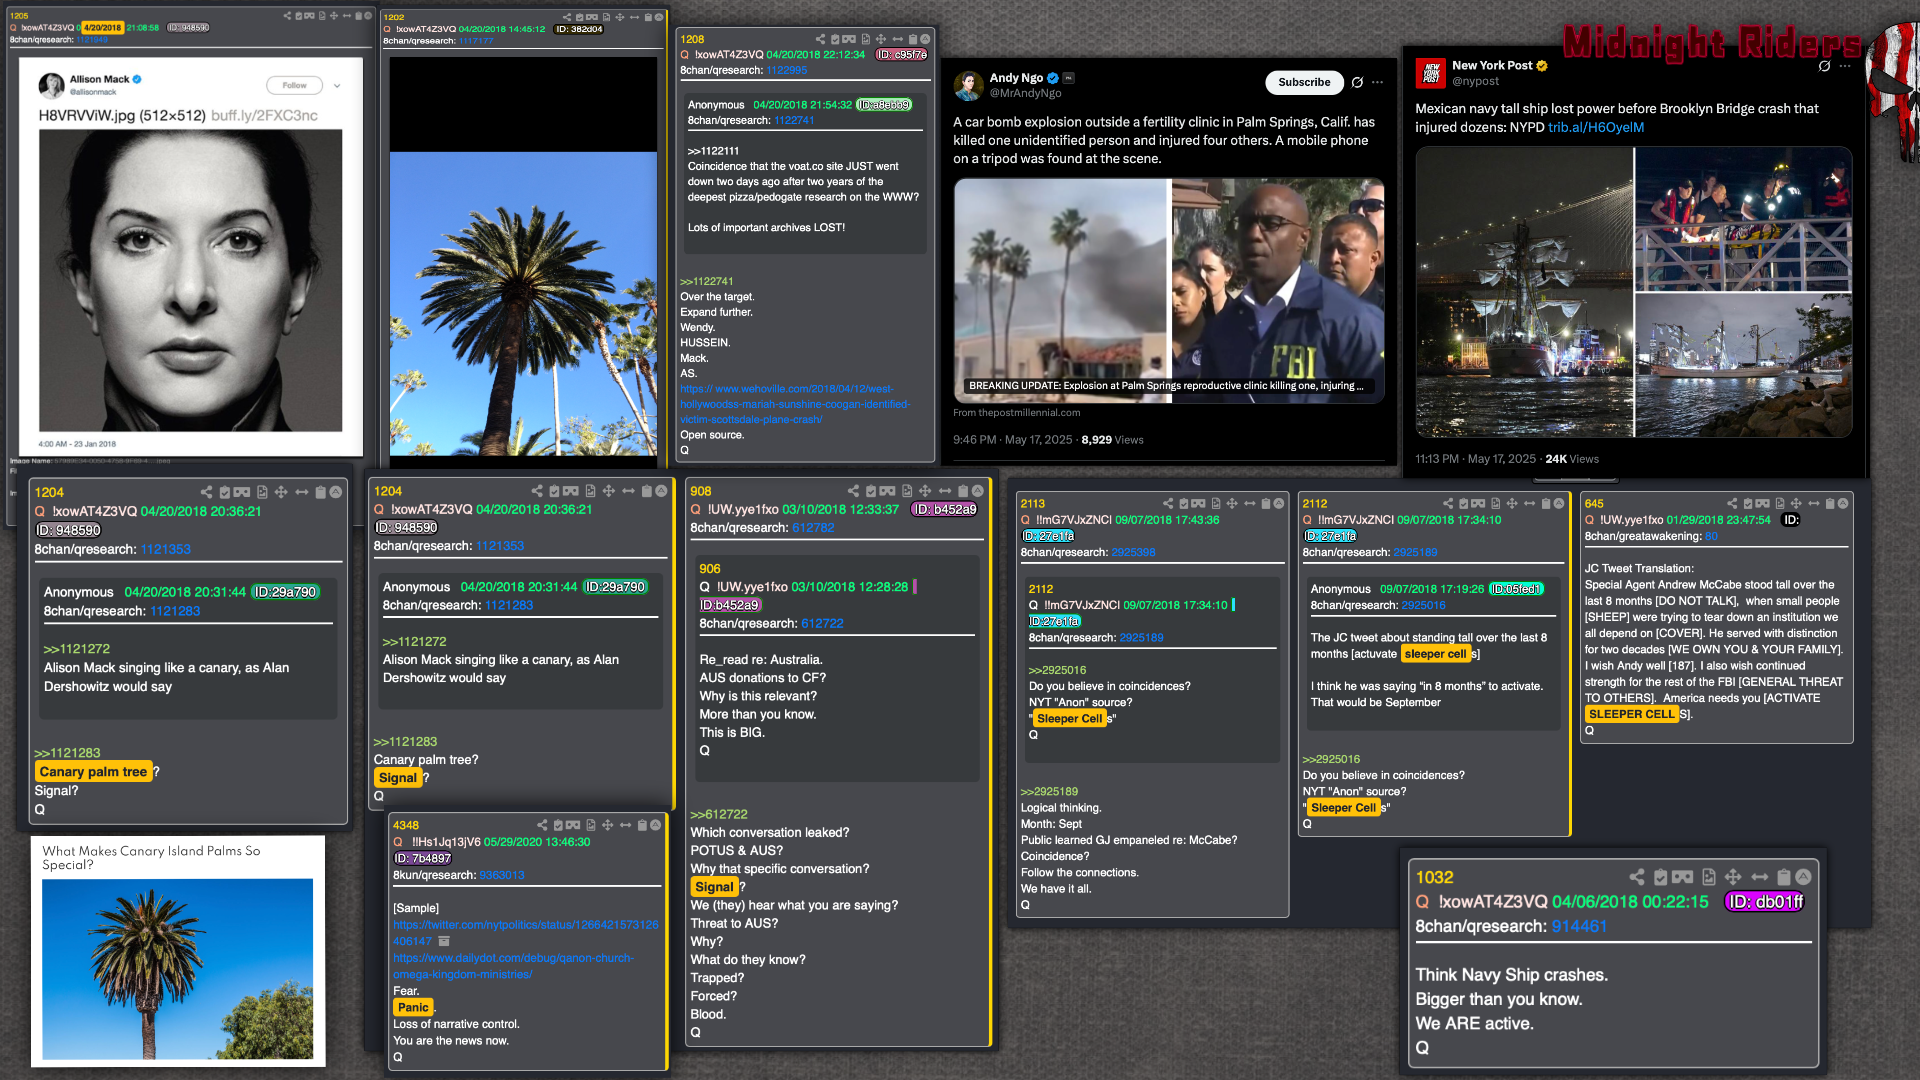Click the image file icon on post 1032
The width and height of the screenshot is (1920, 1080).
1709,877
